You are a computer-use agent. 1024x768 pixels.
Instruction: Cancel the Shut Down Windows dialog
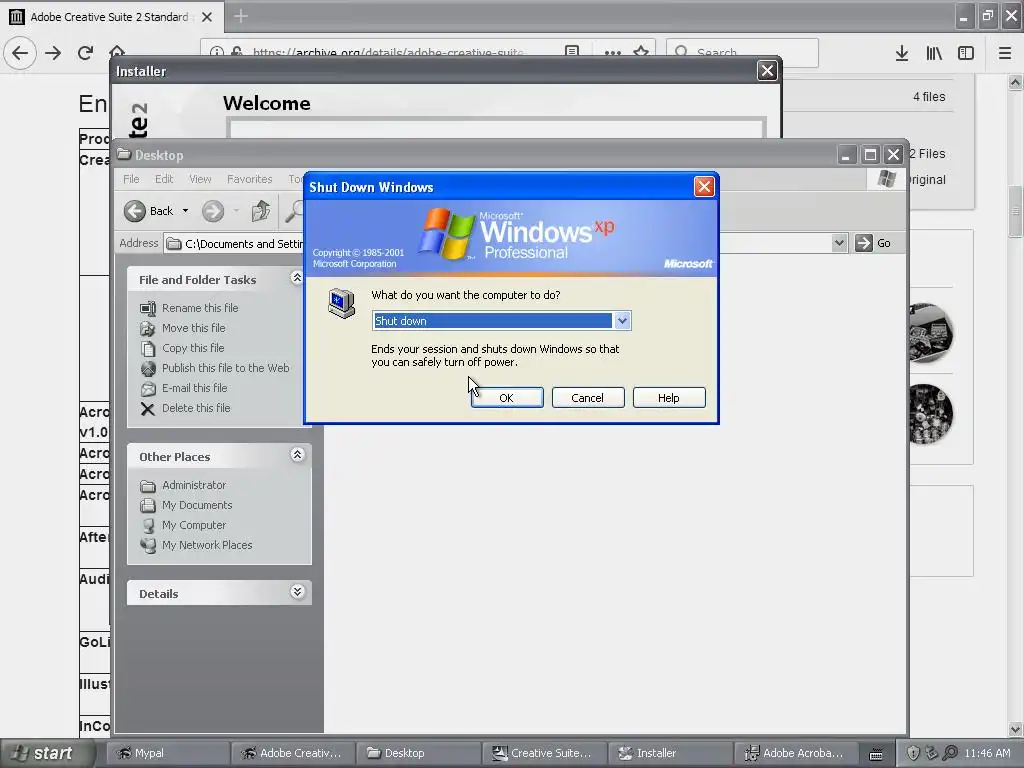tap(588, 398)
